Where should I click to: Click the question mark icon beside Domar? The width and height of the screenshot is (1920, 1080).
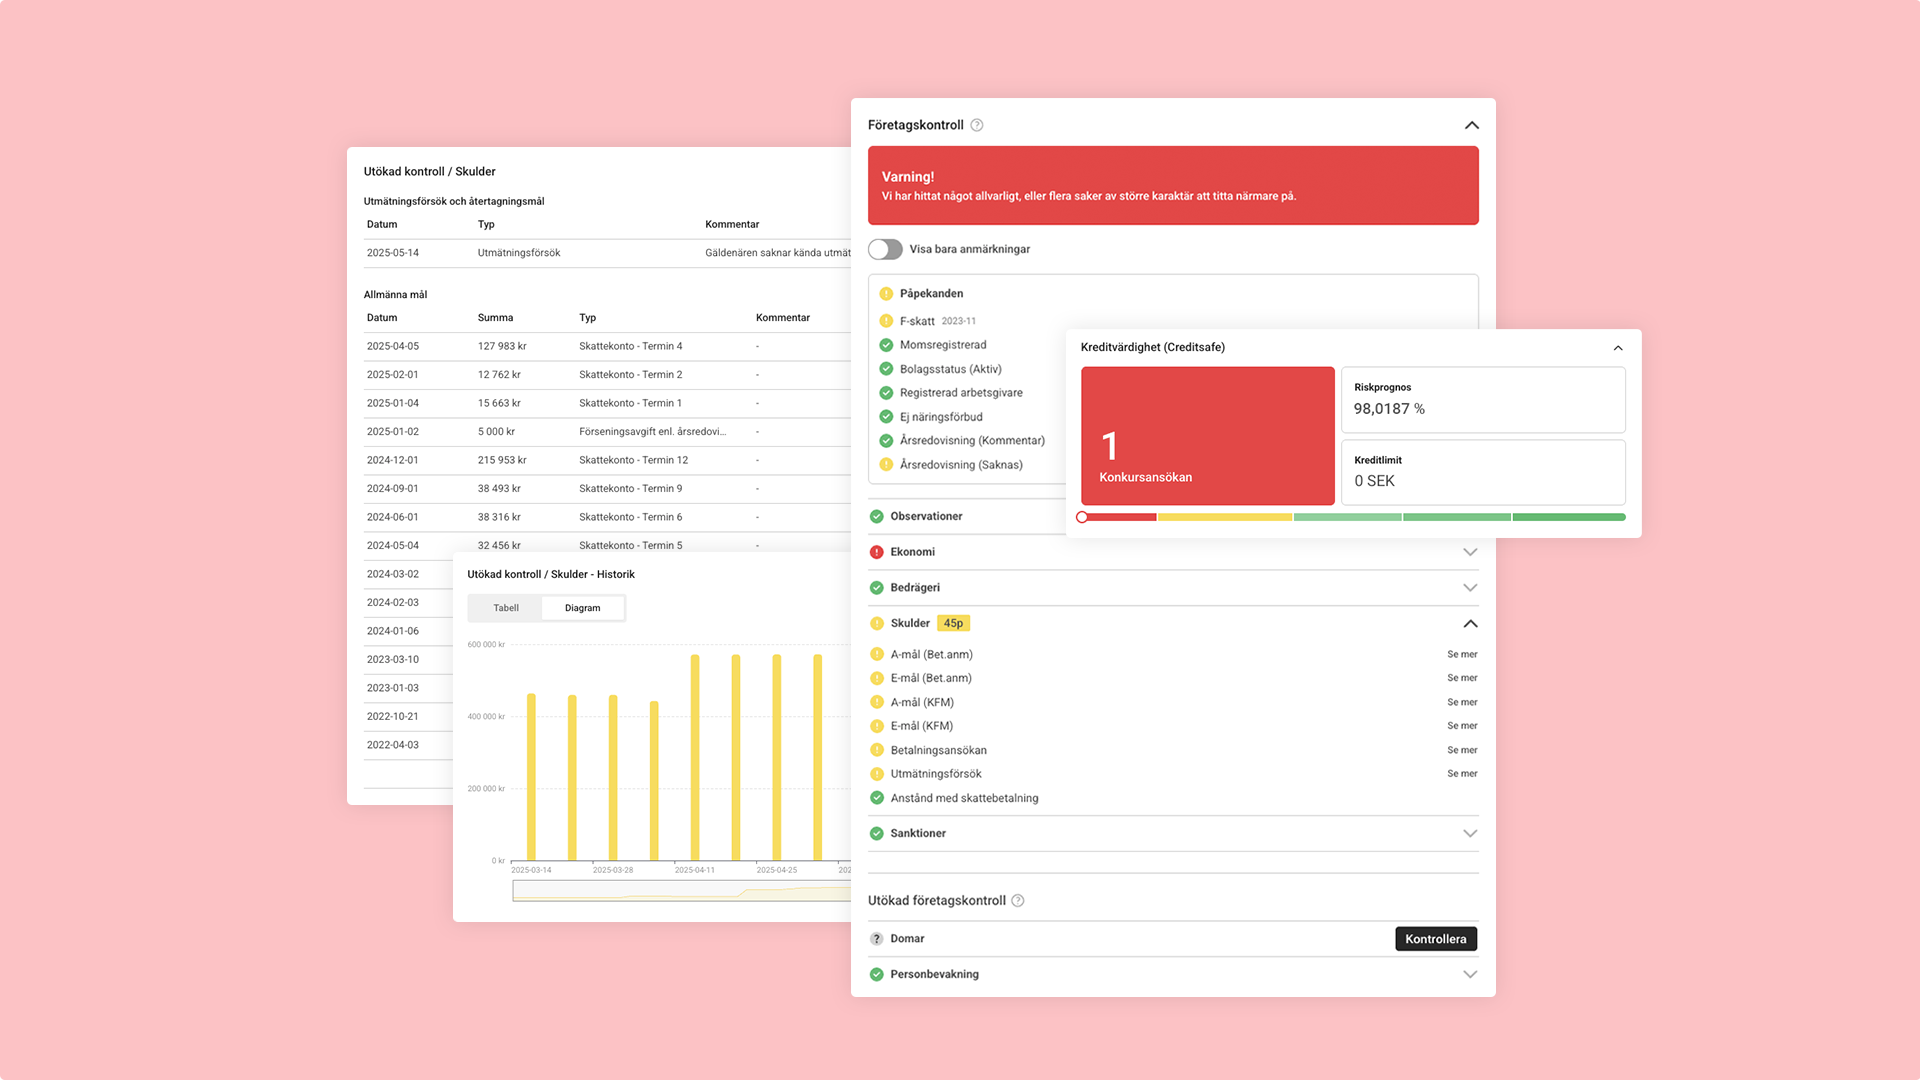click(877, 939)
